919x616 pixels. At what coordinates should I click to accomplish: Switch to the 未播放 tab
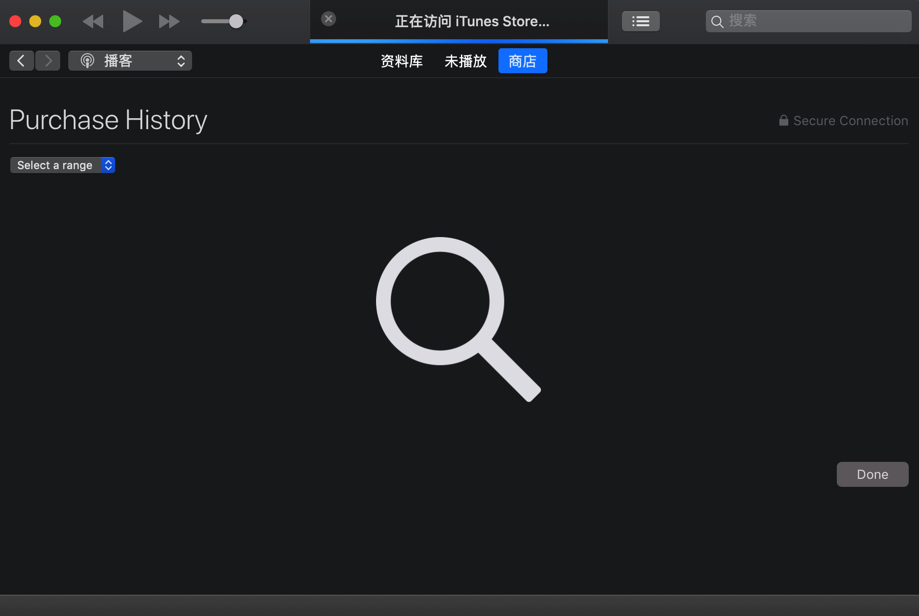465,61
